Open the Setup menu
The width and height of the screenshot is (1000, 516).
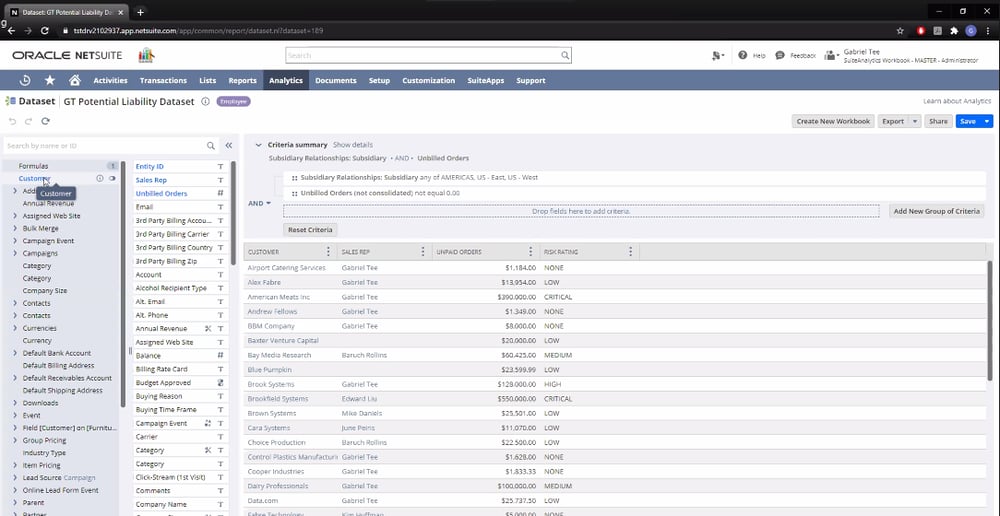point(379,80)
